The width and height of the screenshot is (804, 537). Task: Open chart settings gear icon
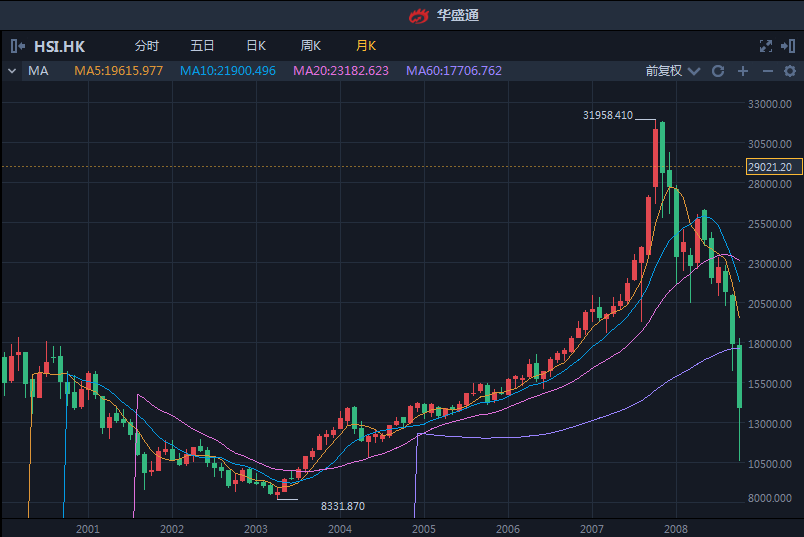click(790, 71)
